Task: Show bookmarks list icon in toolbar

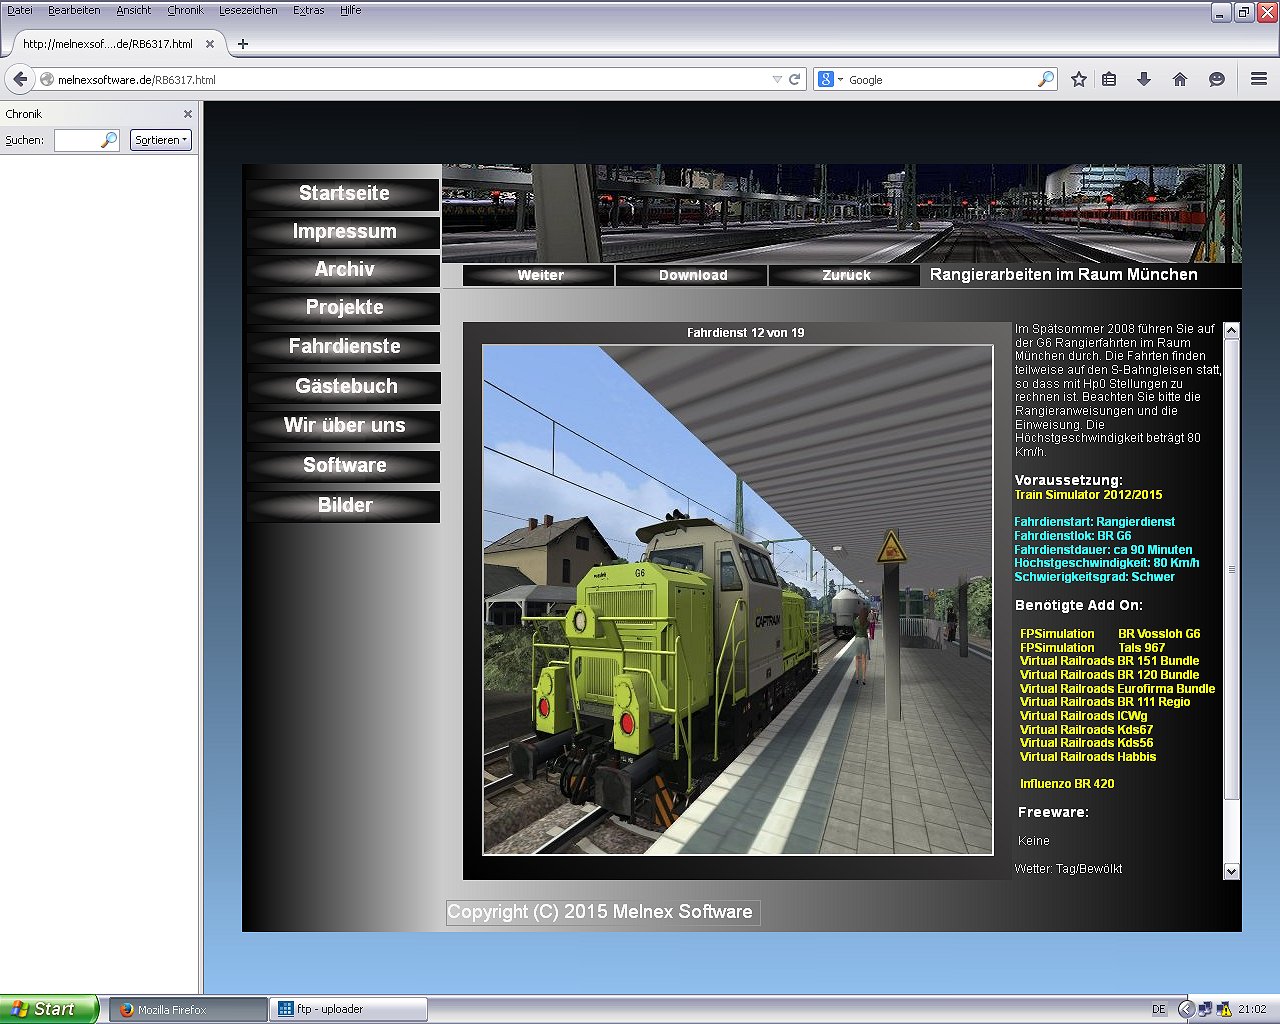Action: click(x=1109, y=80)
